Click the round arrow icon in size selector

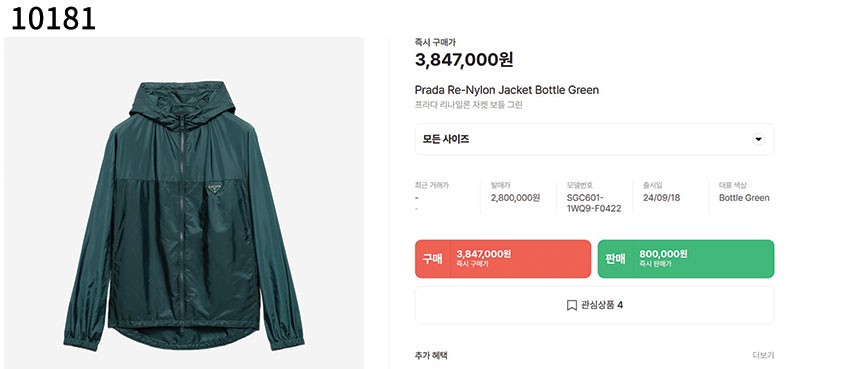(759, 139)
